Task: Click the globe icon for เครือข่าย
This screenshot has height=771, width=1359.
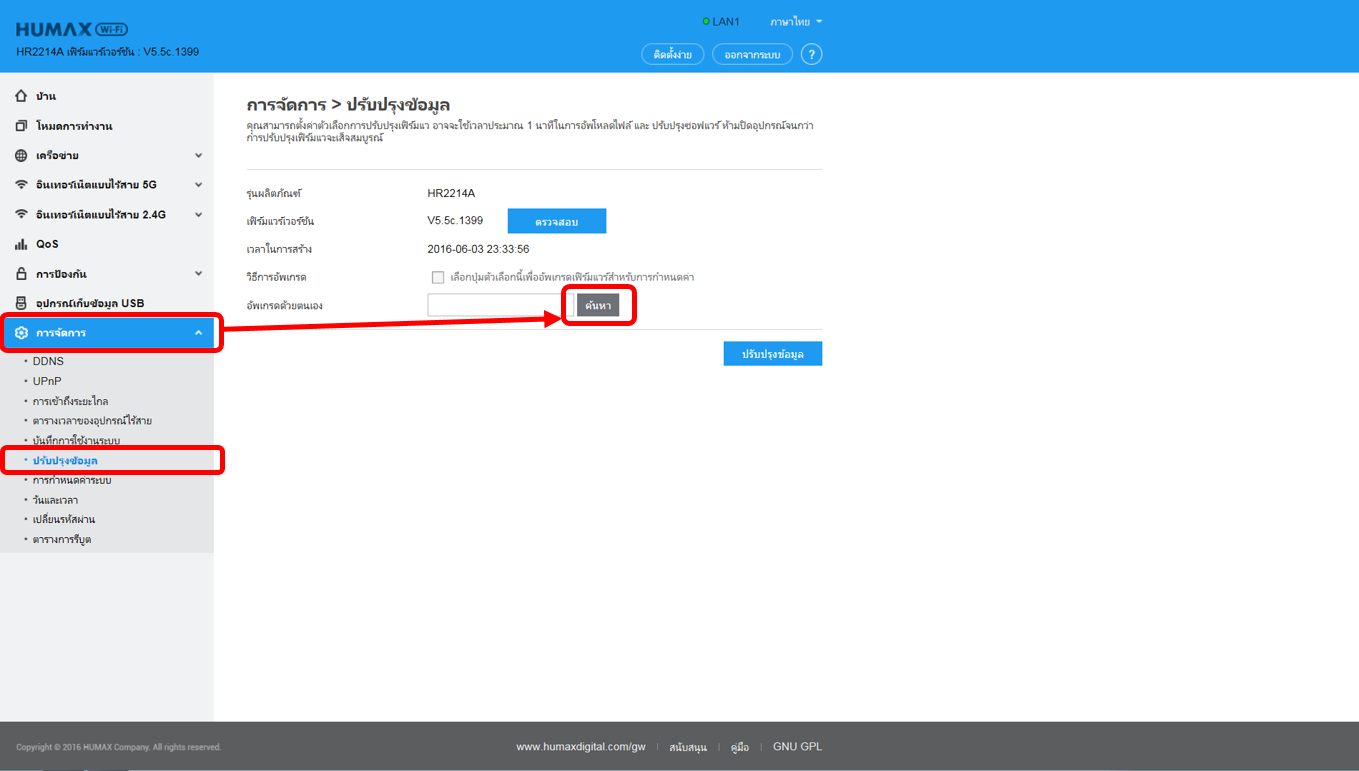Action: point(21,155)
